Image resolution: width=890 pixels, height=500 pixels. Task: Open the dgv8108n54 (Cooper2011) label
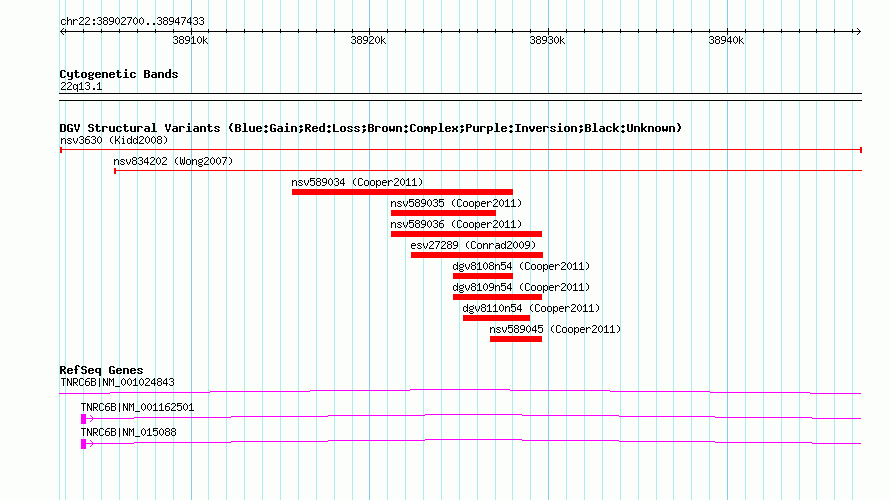(521, 266)
